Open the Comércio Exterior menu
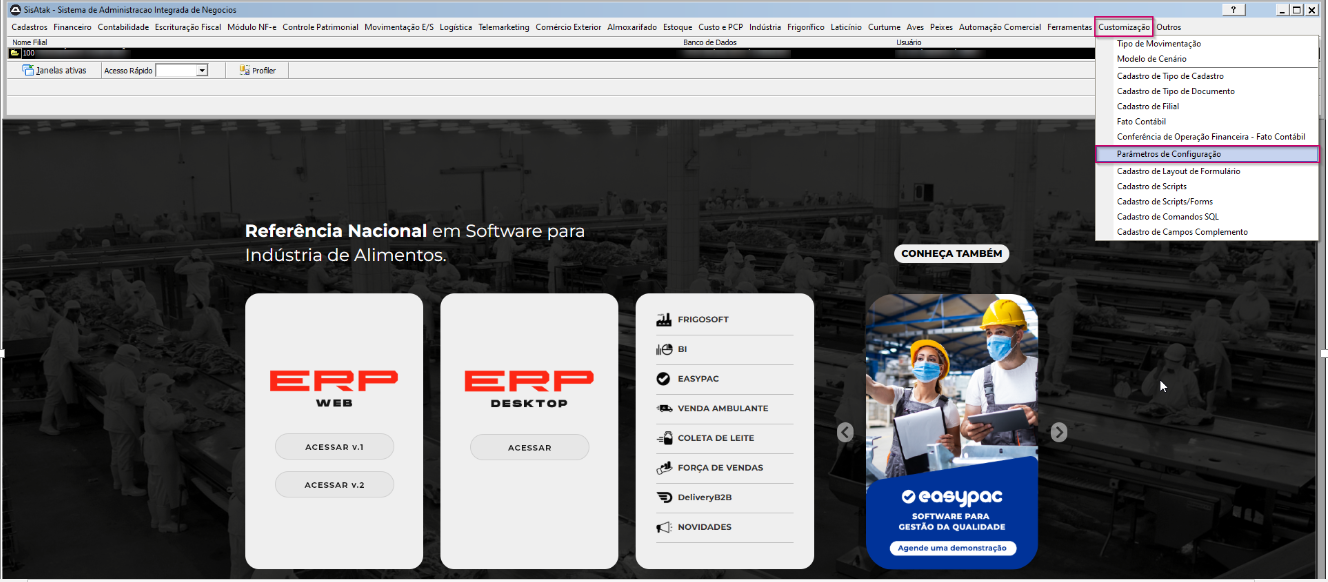The height and width of the screenshot is (582, 1328). click(x=568, y=27)
